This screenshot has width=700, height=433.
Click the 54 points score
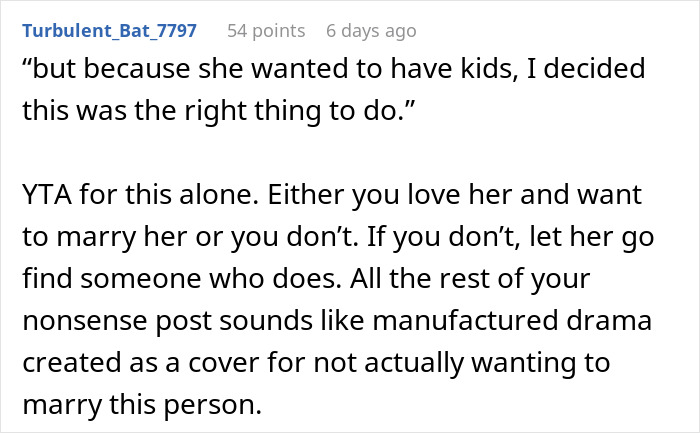(x=265, y=31)
